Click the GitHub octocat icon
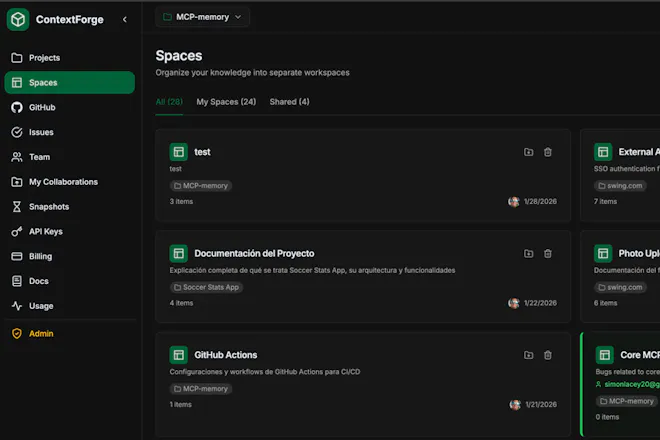 [x=17, y=107]
